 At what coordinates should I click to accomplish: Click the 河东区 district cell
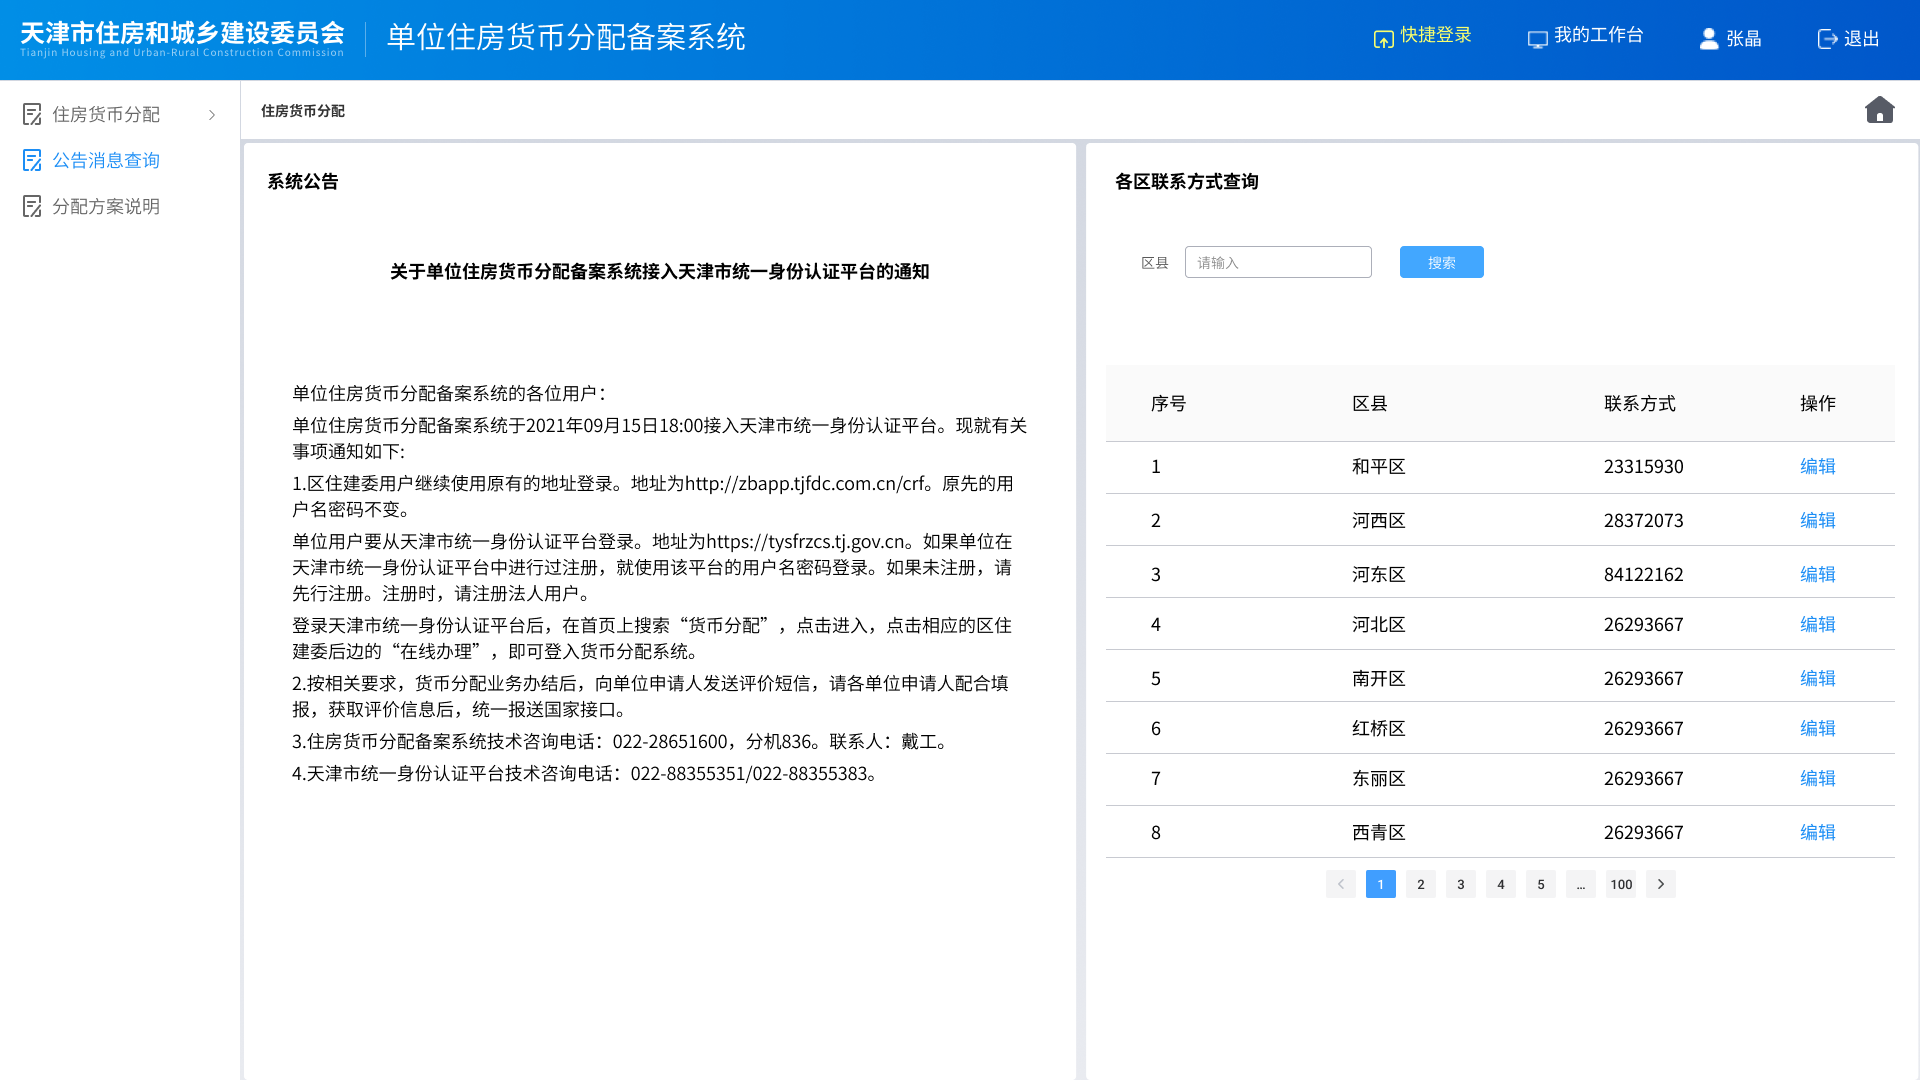pyautogui.click(x=1379, y=574)
